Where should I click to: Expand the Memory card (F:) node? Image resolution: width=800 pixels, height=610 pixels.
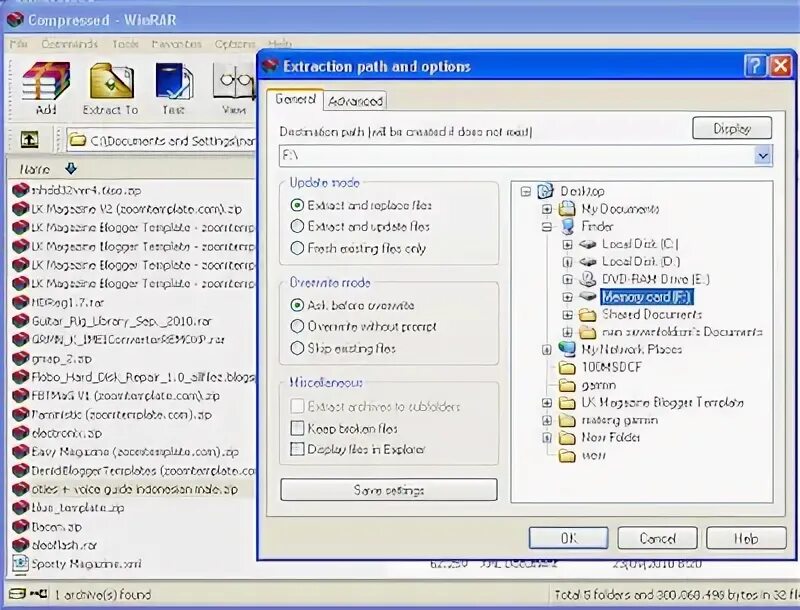[567, 297]
